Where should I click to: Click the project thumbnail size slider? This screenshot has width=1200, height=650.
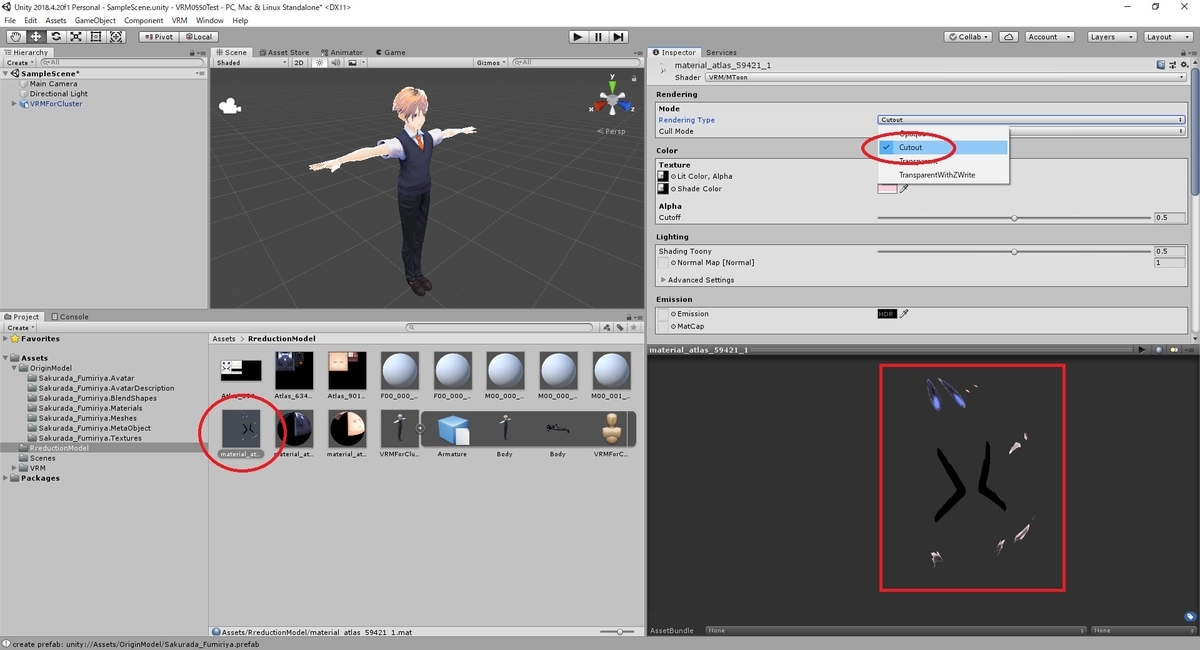pos(619,632)
